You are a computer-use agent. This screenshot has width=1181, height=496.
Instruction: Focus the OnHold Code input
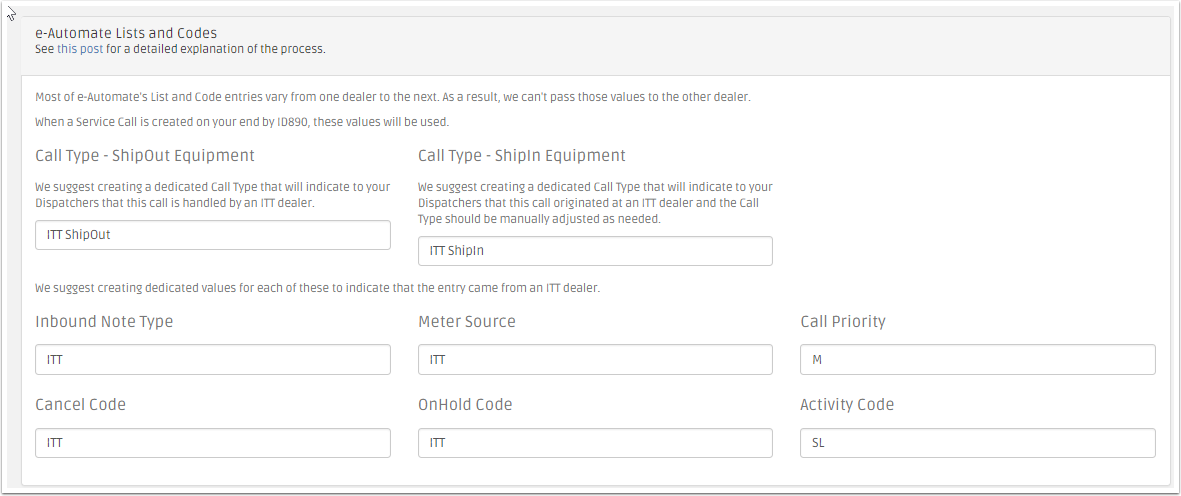point(595,443)
